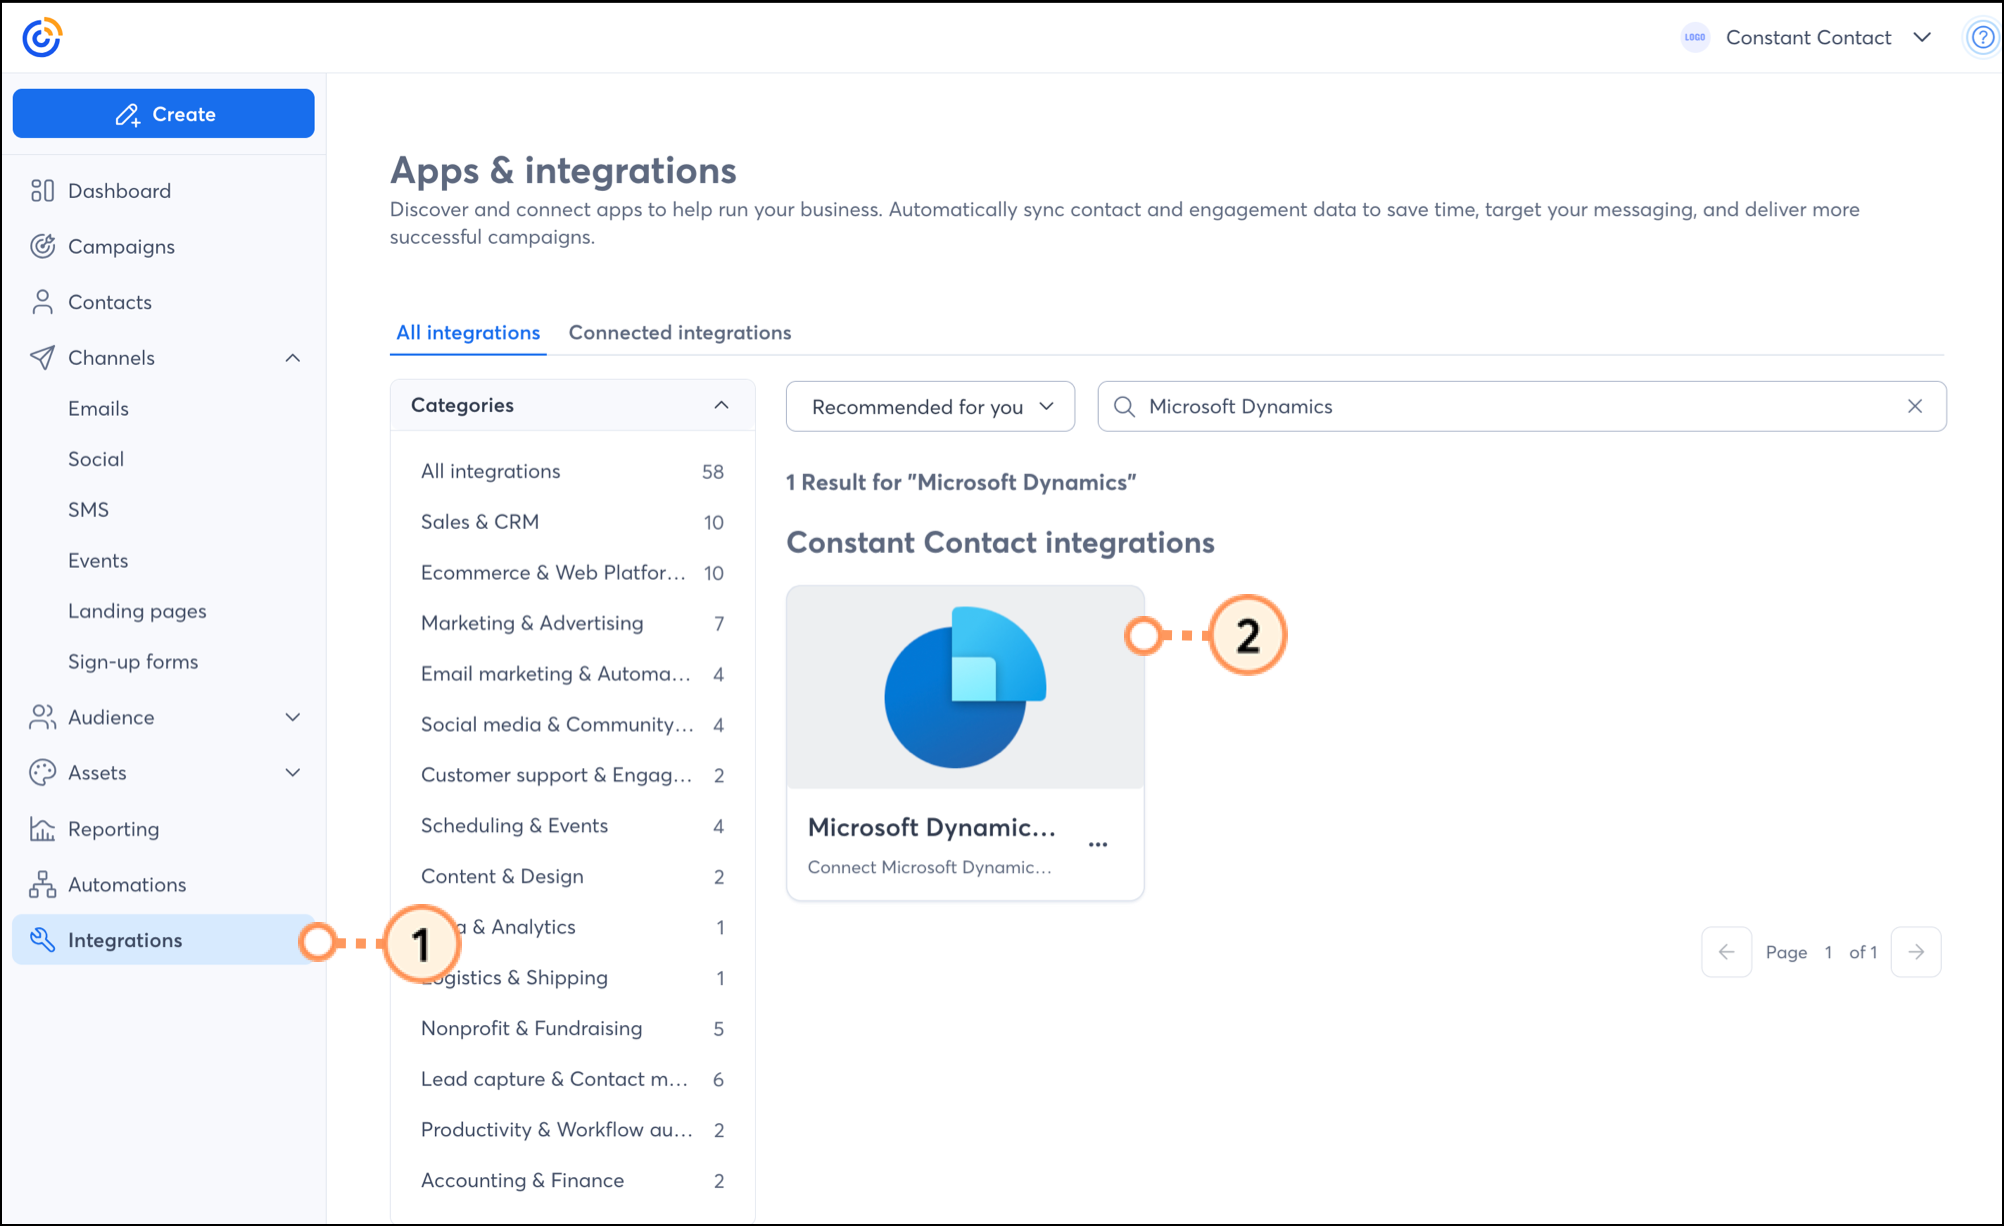The image size is (2004, 1226).
Task: Click the three-dot menu on Microsoft Dynamics card
Action: pyautogui.click(x=1098, y=845)
